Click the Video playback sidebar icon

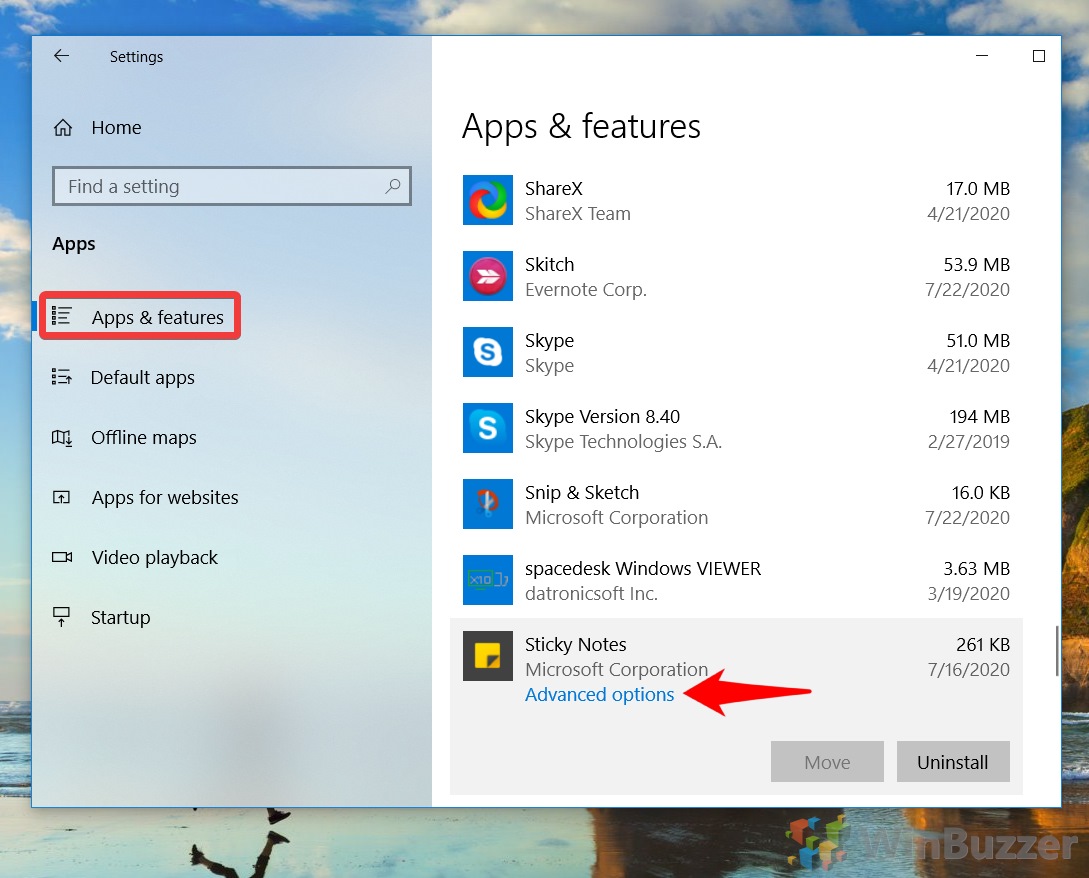click(x=62, y=557)
